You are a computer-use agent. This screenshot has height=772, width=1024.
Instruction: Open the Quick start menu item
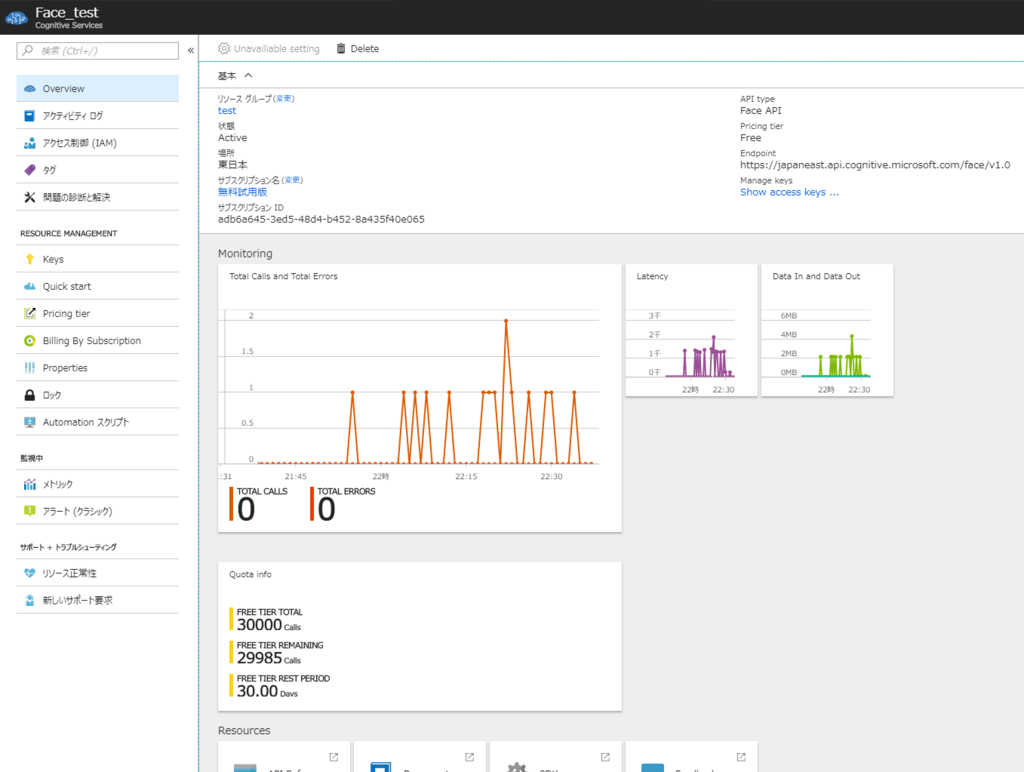pyautogui.click(x=97, y=286)
